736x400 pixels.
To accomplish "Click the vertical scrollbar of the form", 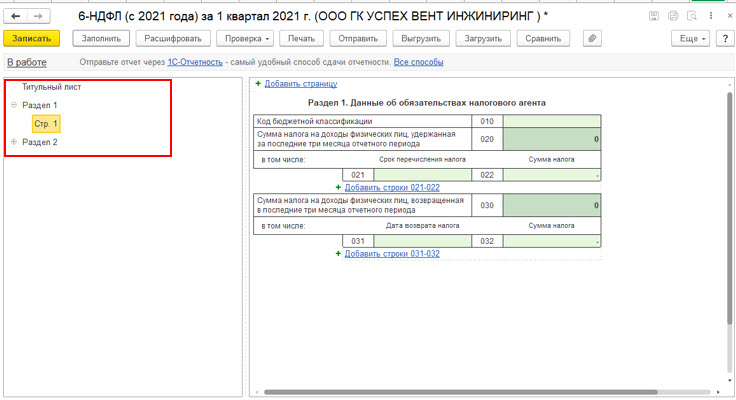I will [729, 208].
